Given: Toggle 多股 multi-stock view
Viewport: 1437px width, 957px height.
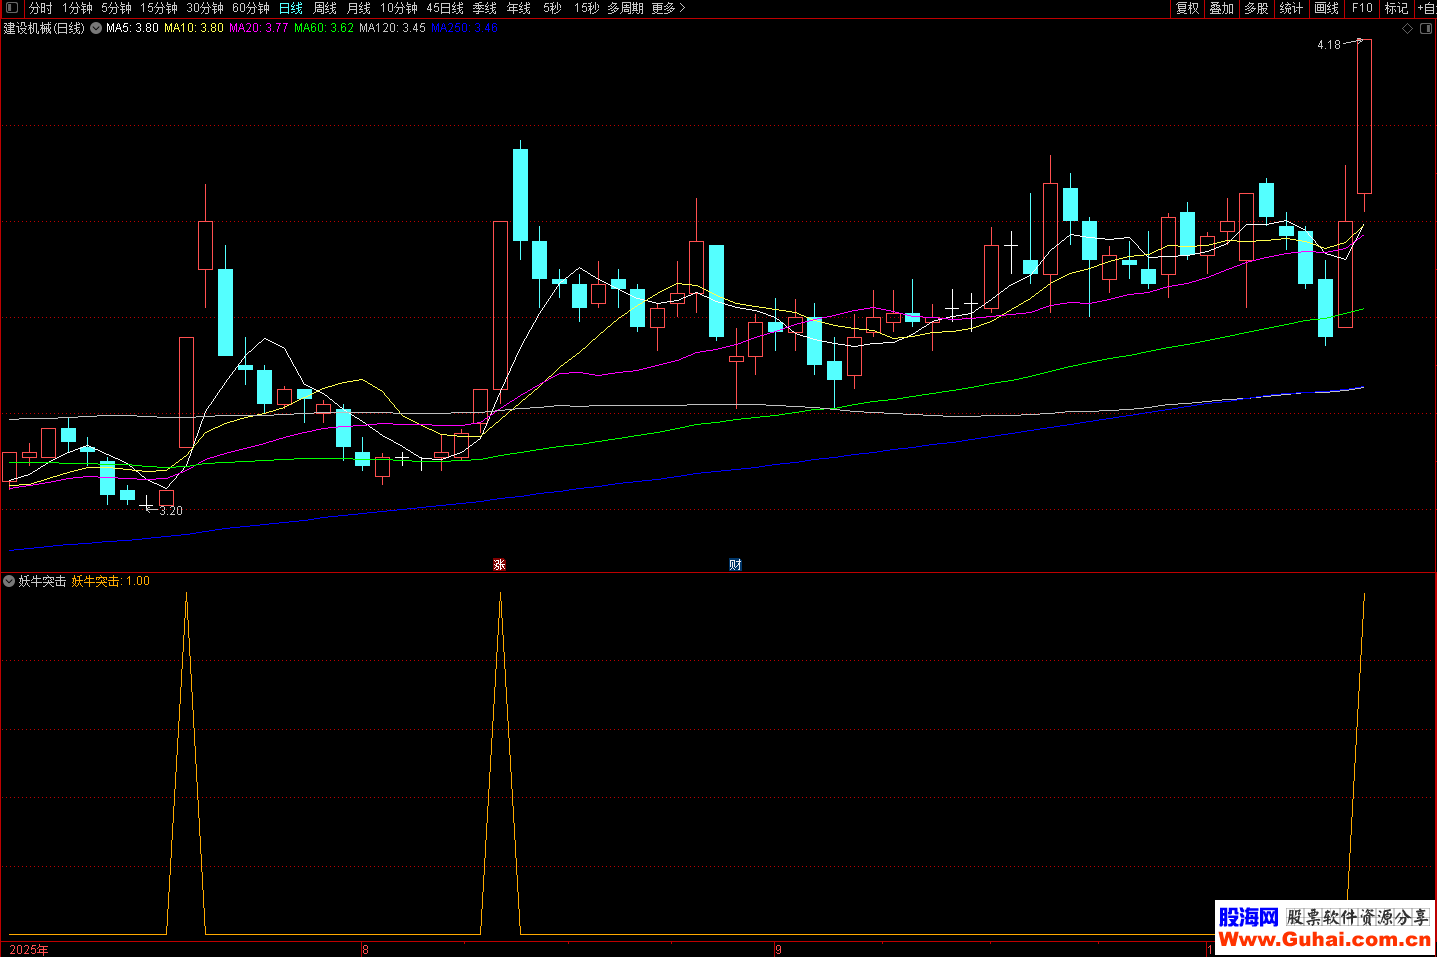Looking at the screenshot, I should click(1256, 8).
